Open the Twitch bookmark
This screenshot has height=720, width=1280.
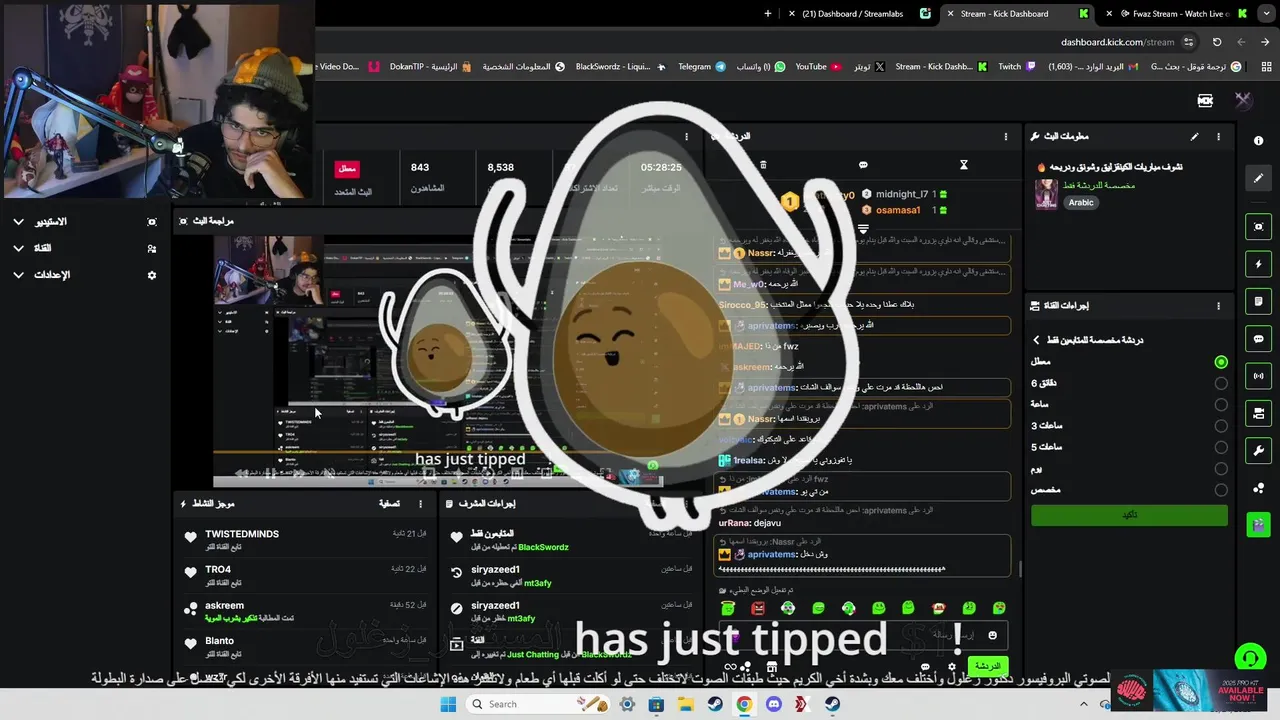(x=1015, y=67)
